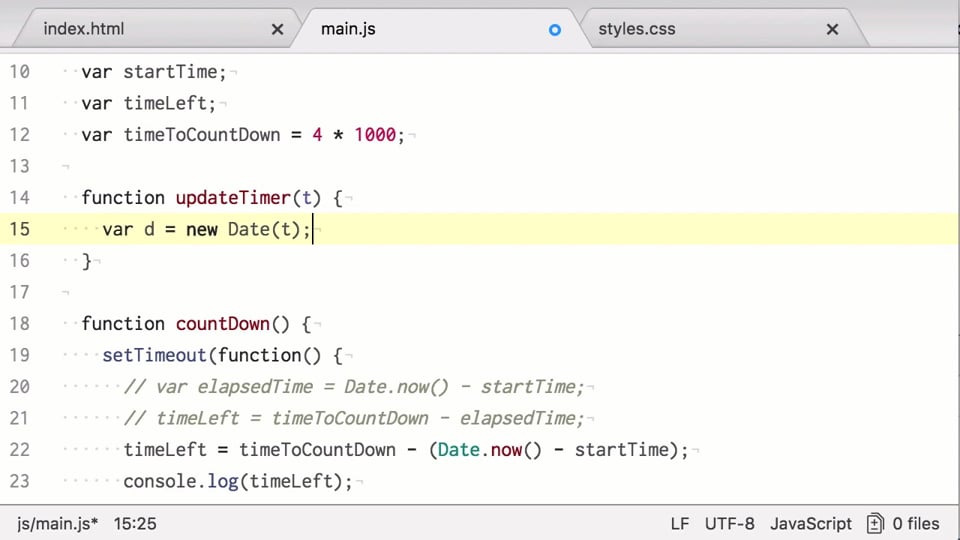
Task: Open the 0 files git status
Action: (x=915, y=524)
